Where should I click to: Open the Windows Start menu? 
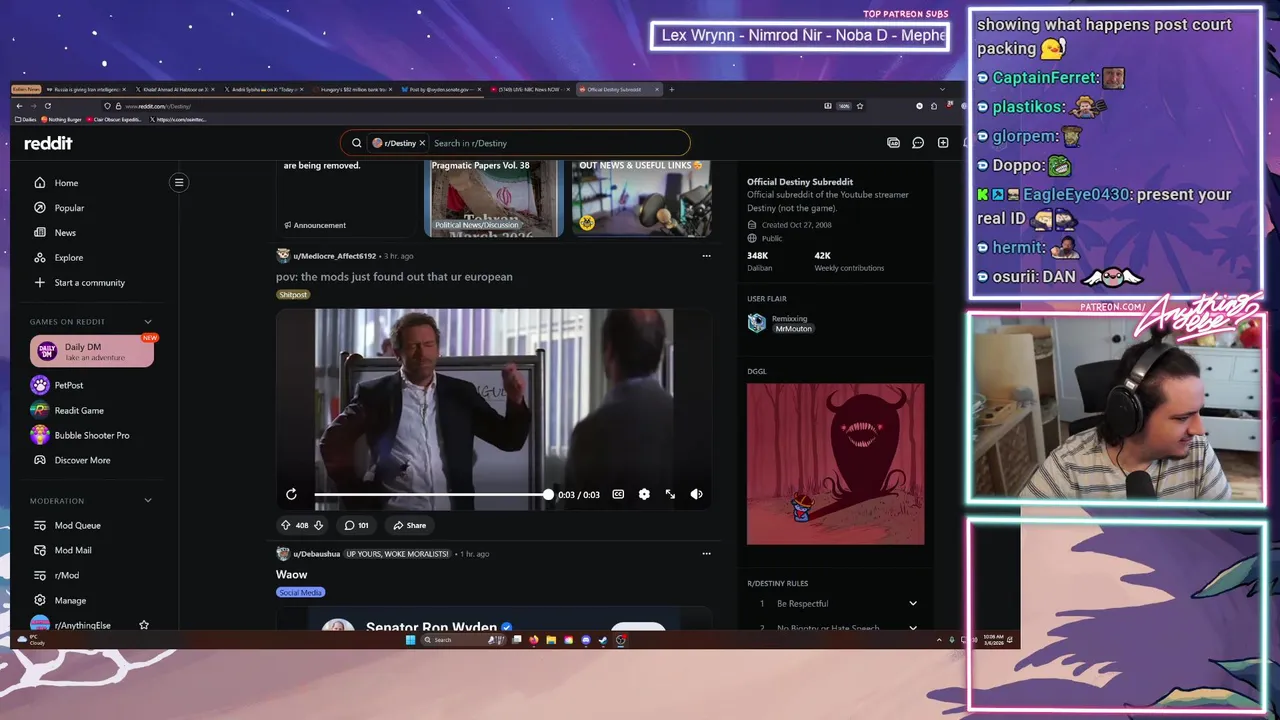(x=410, y=640)
